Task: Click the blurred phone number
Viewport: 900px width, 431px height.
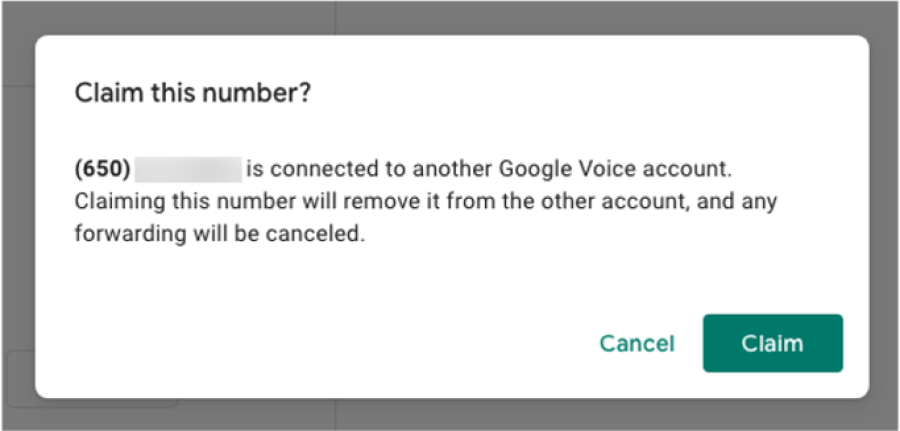Action: [188, 167]
